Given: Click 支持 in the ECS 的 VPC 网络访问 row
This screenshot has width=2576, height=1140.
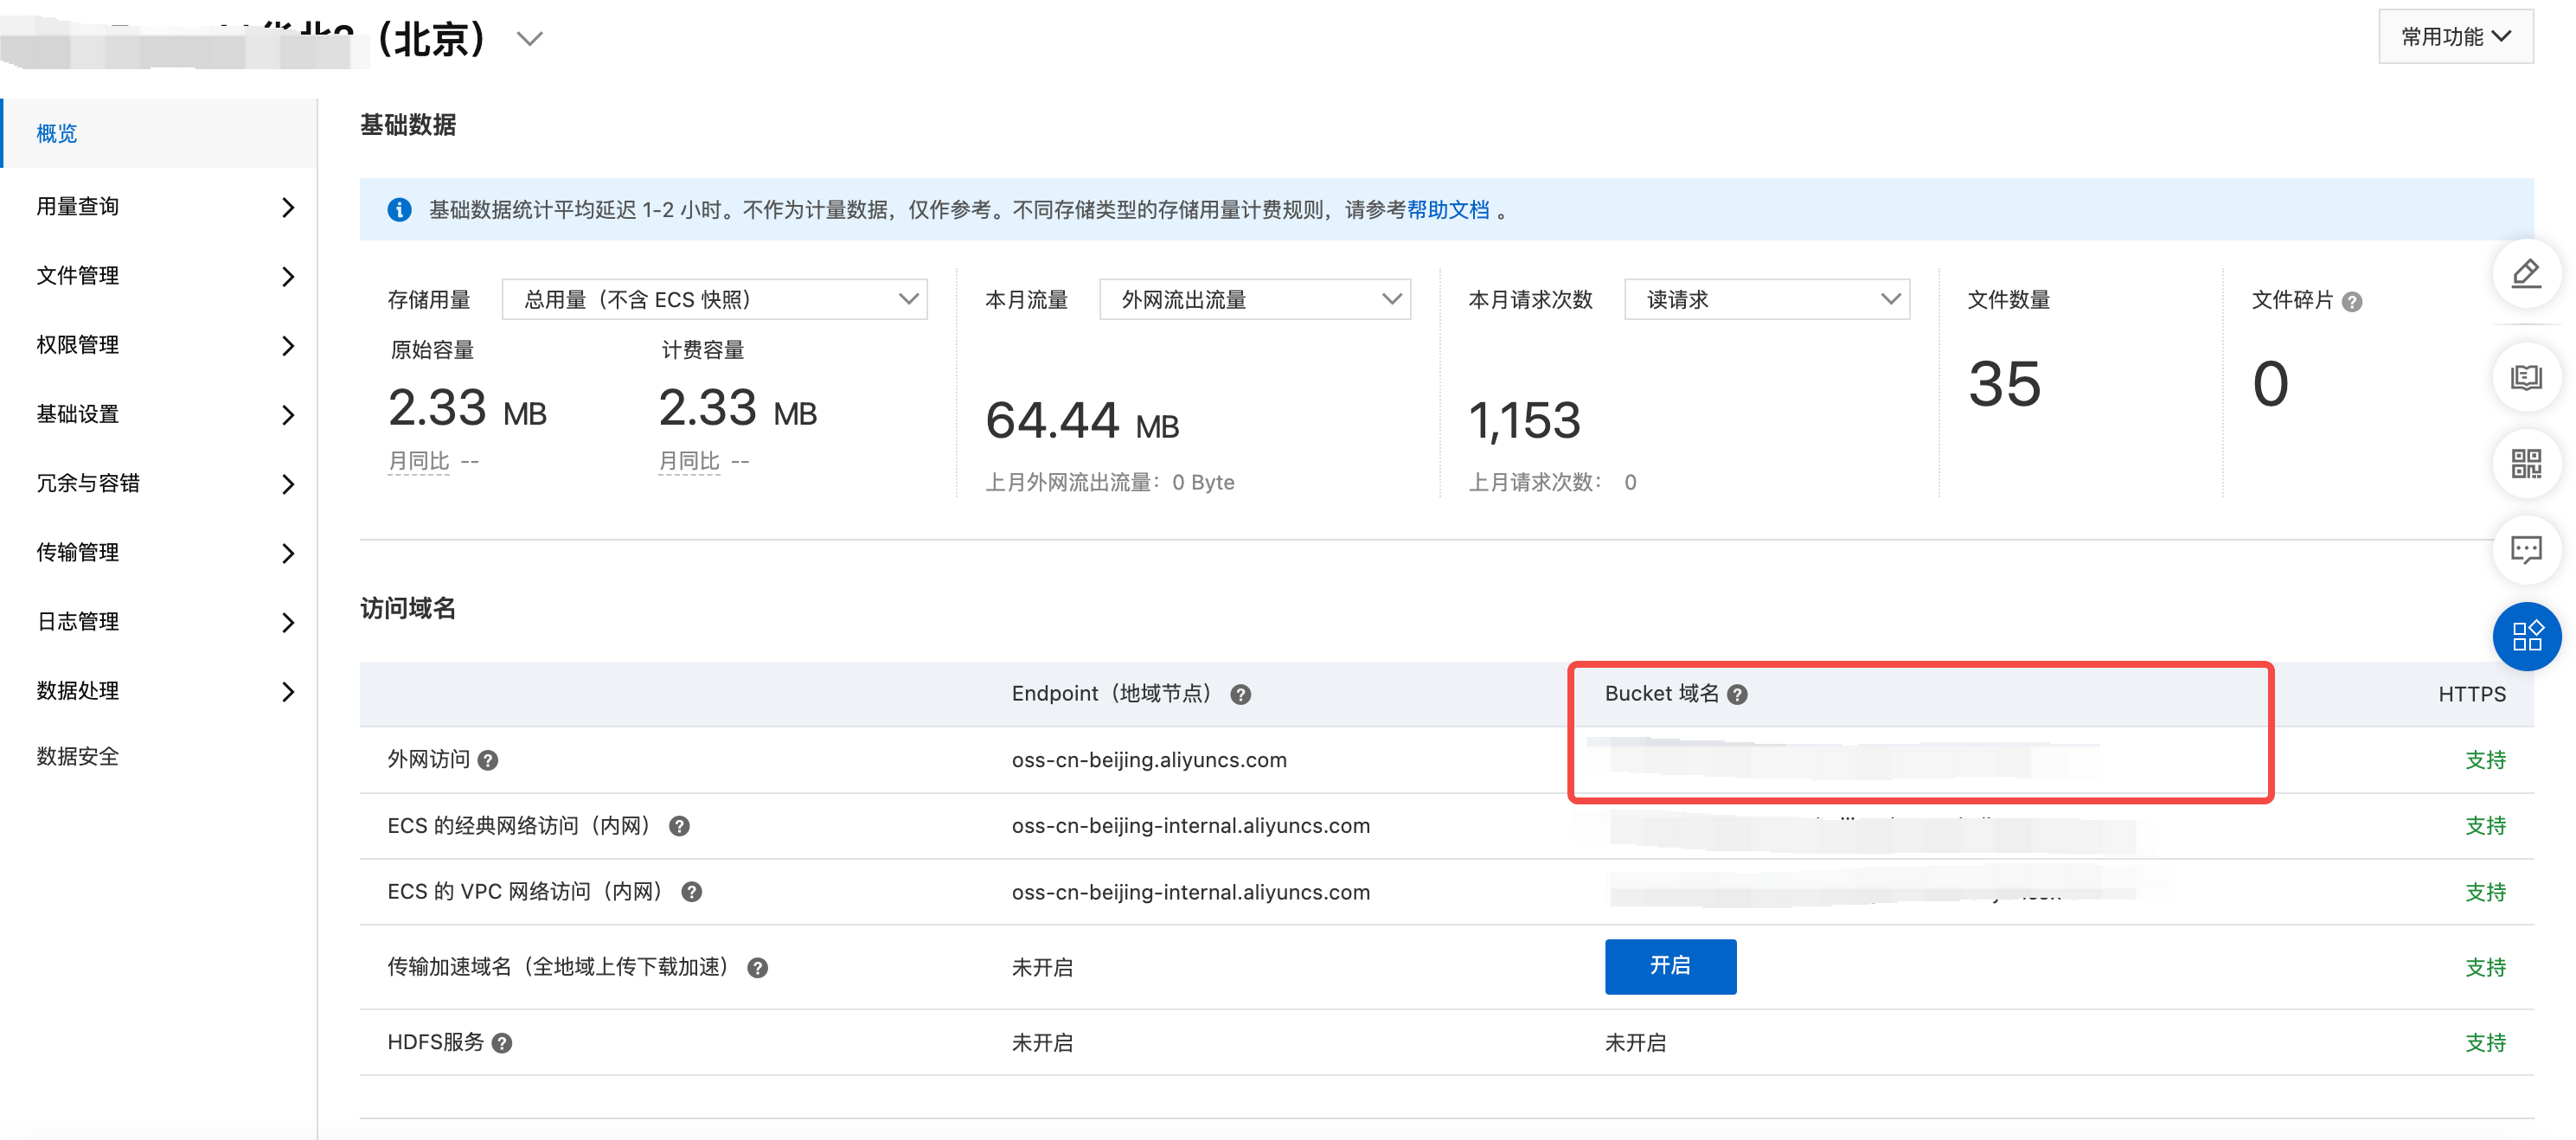Looking at the screenshot, I should tap(2484, 892).
